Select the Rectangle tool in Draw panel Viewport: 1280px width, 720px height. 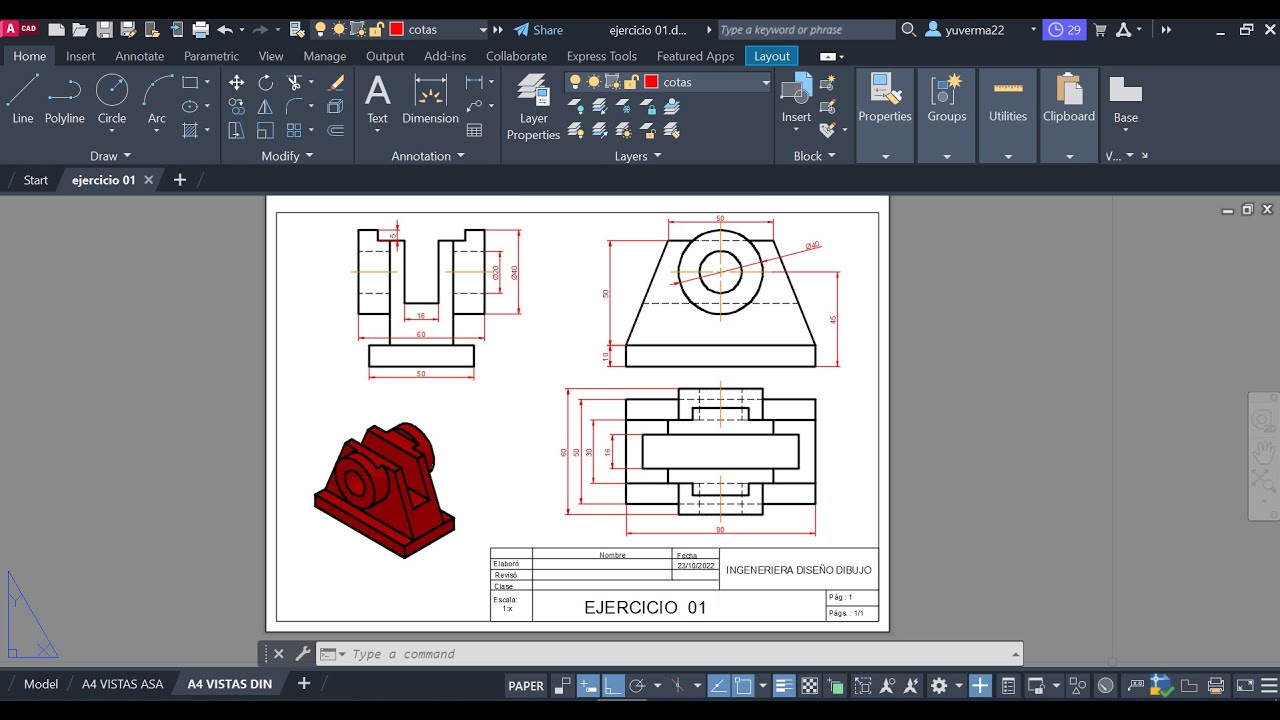pyautogui.click(x=190, y=82)
